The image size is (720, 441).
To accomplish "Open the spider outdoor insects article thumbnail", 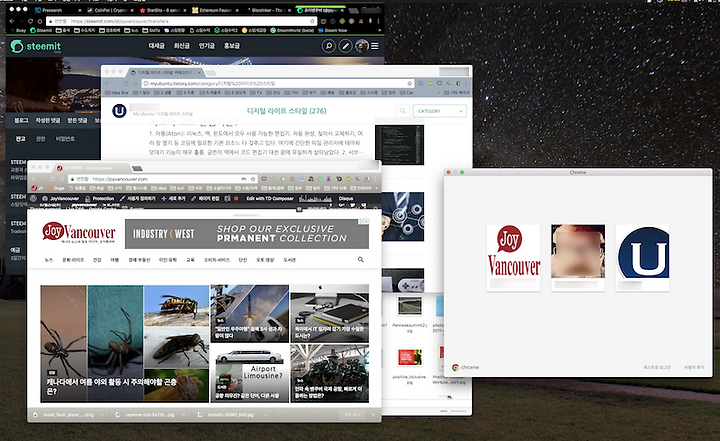I will (124, 344).
